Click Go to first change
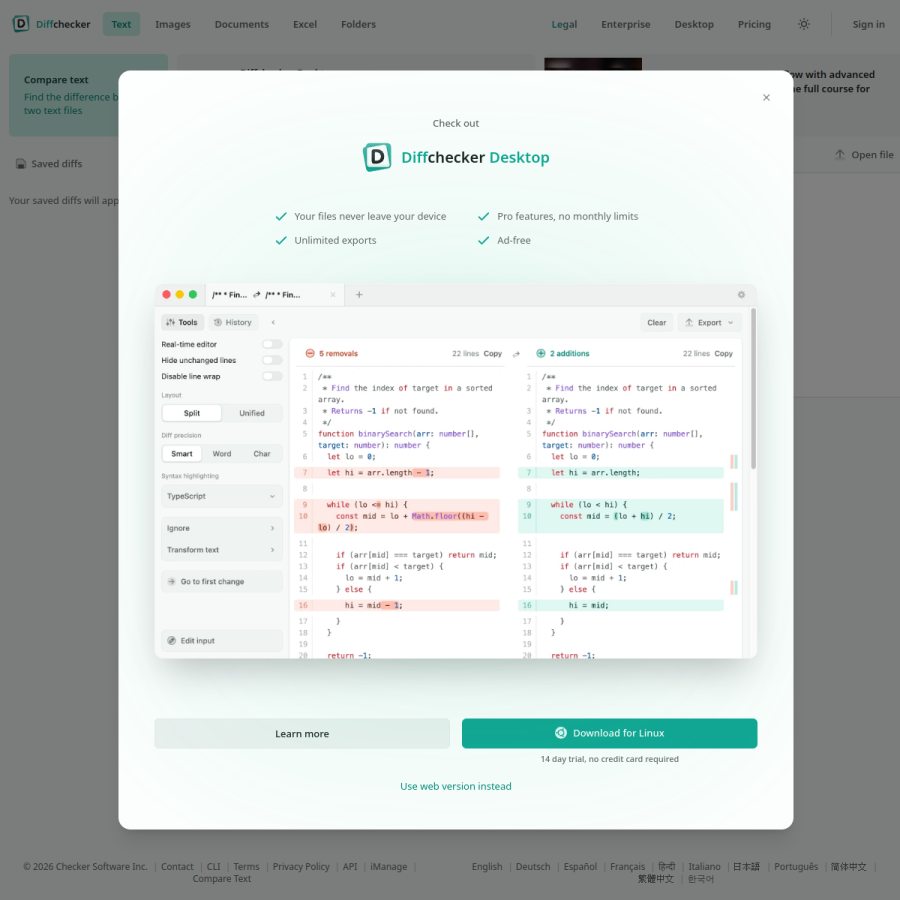Screen dimensions: 900x900 222,581
